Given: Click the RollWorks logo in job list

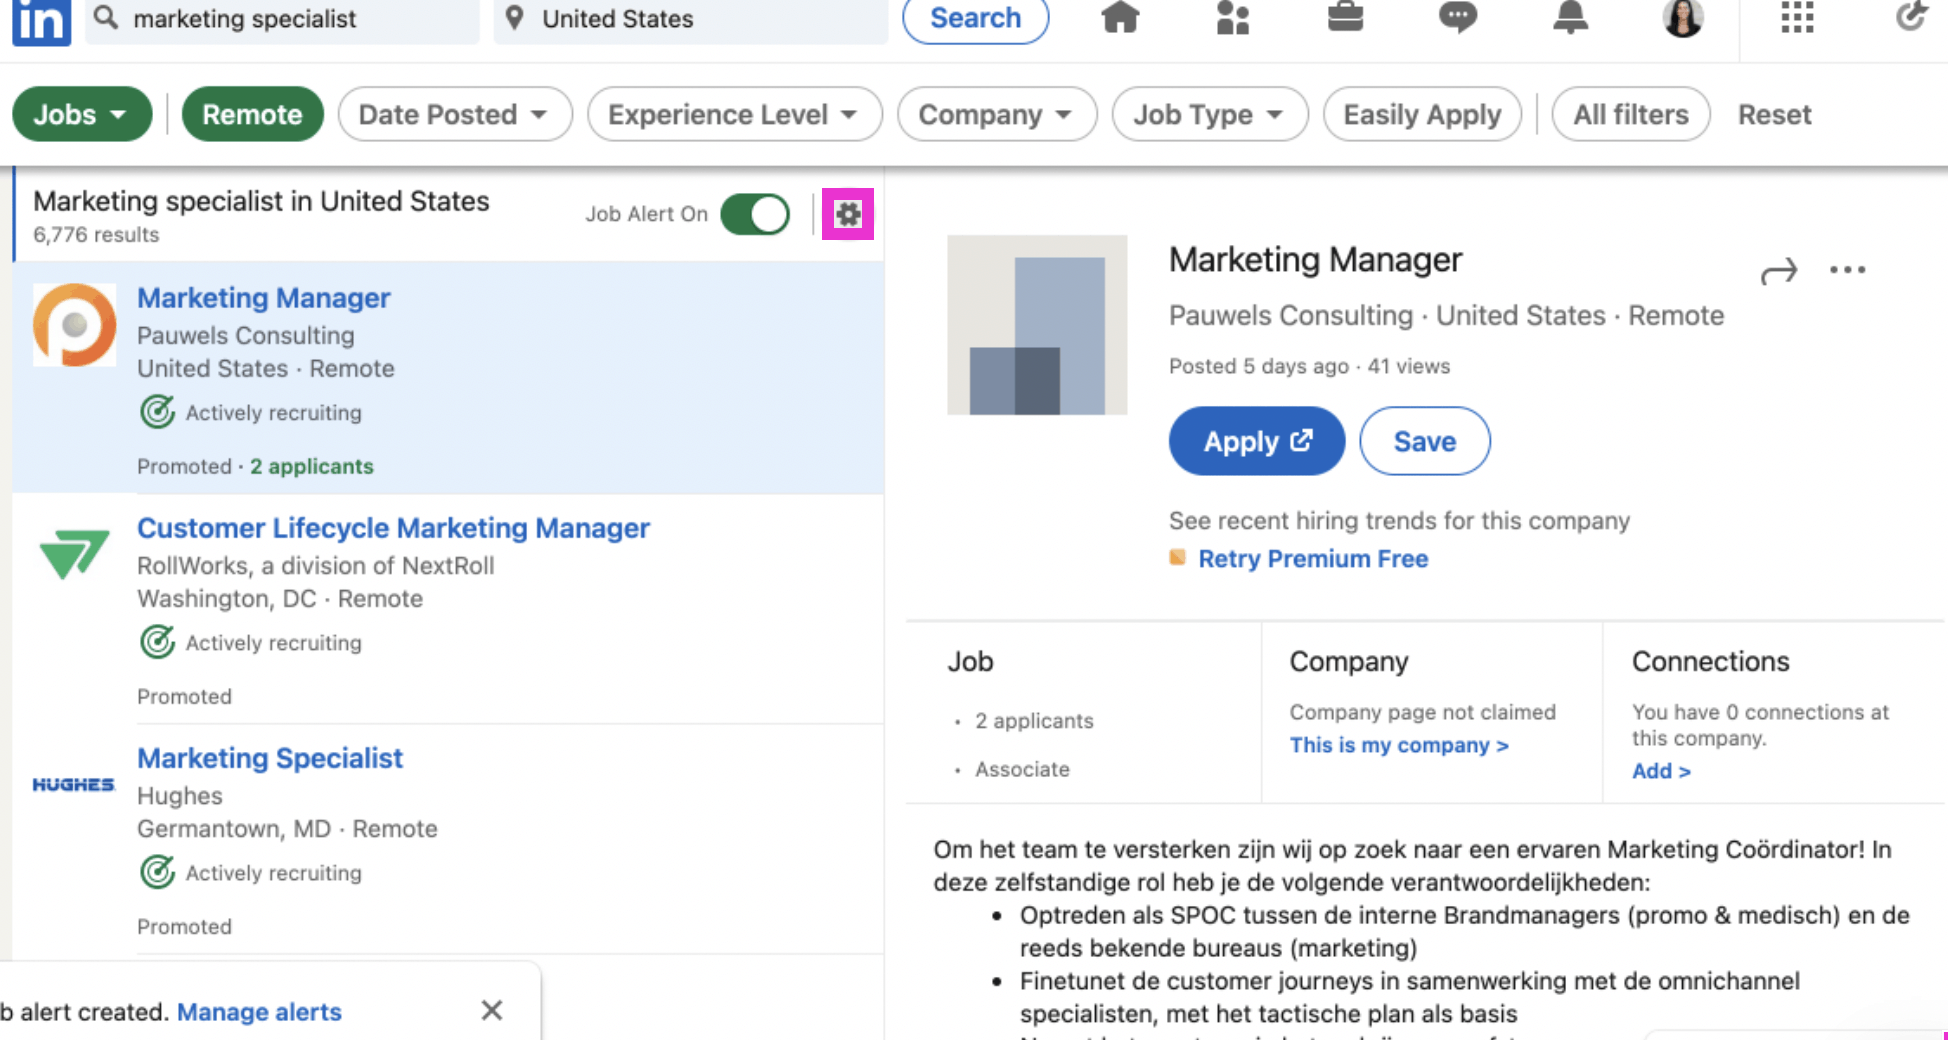Looking at the screenshot, I should pos(74,555).
